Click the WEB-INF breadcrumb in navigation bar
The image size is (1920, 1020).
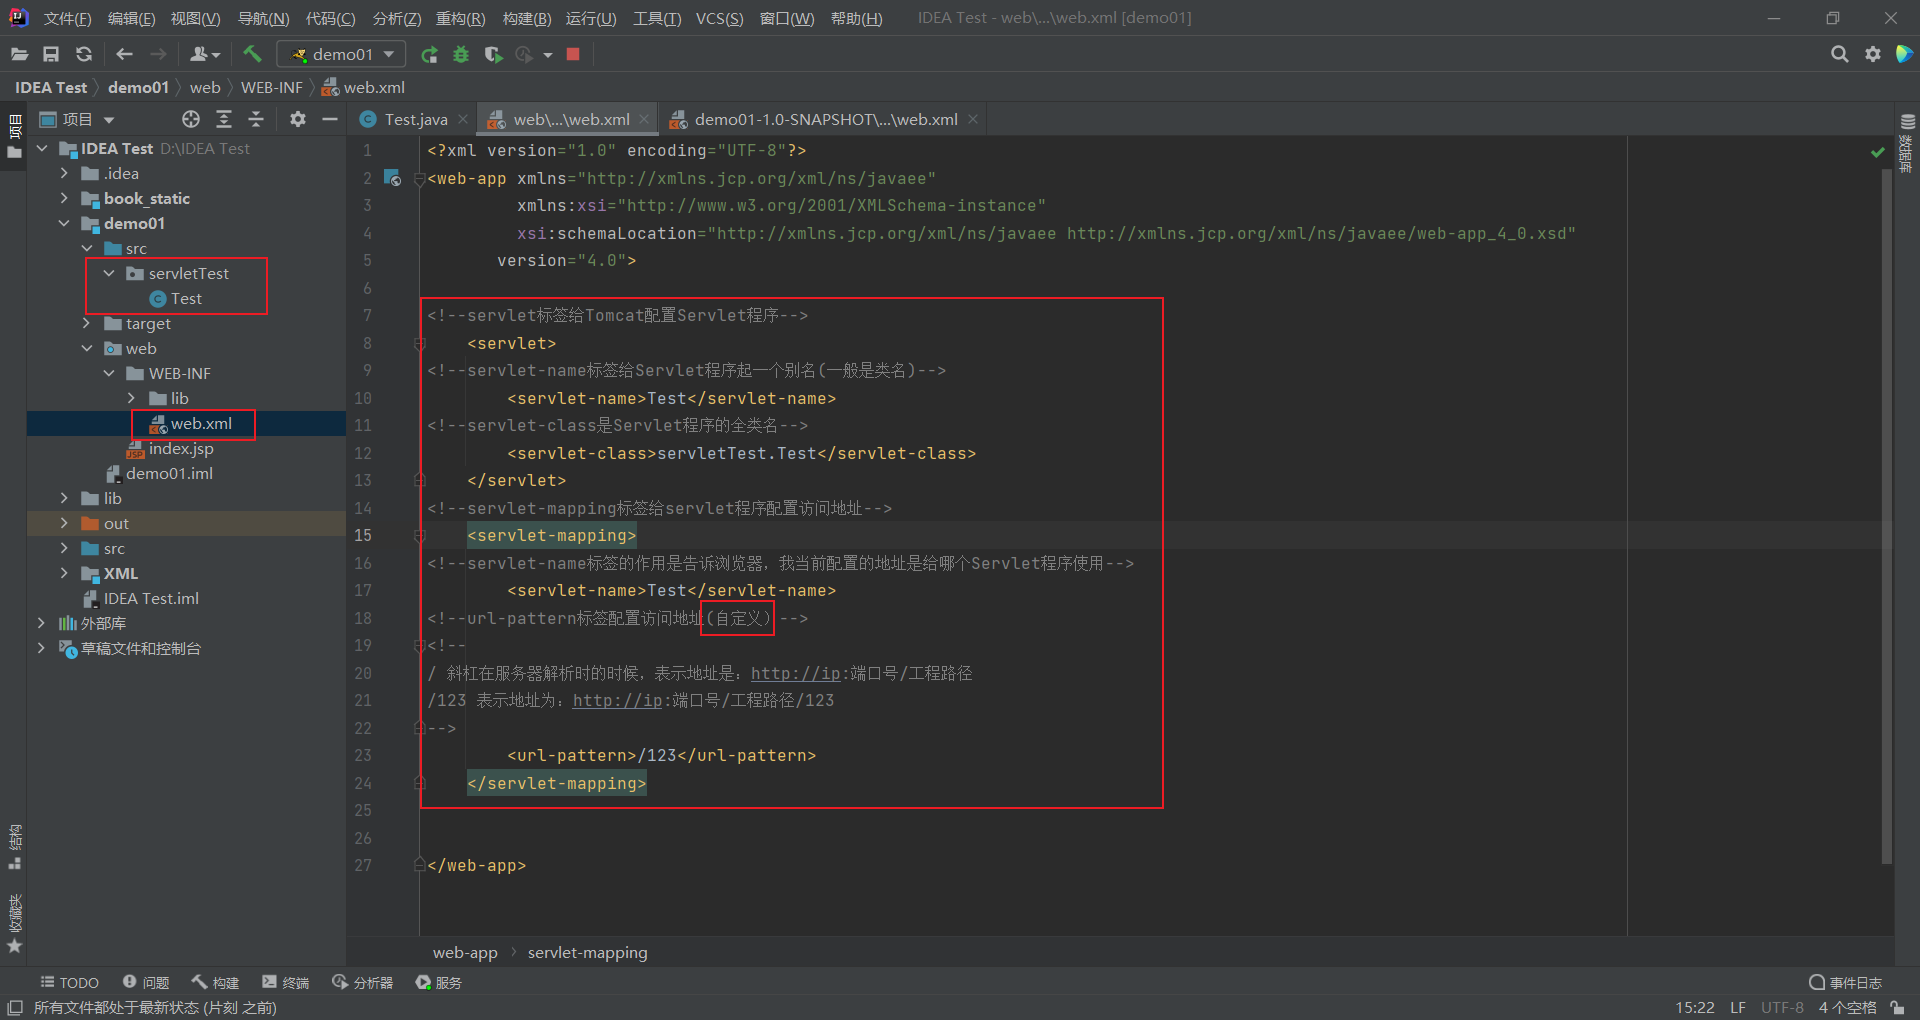[271, 87]
